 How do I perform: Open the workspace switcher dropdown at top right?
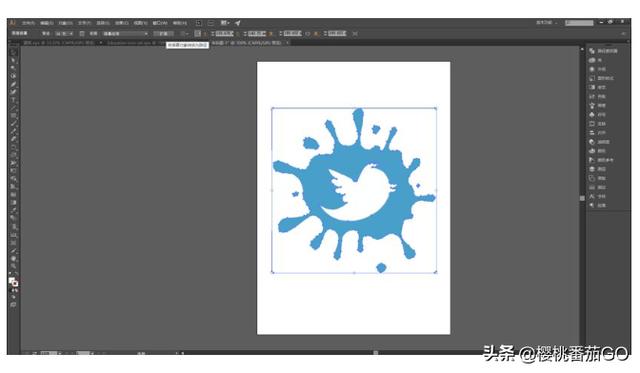tap(547, 23)
